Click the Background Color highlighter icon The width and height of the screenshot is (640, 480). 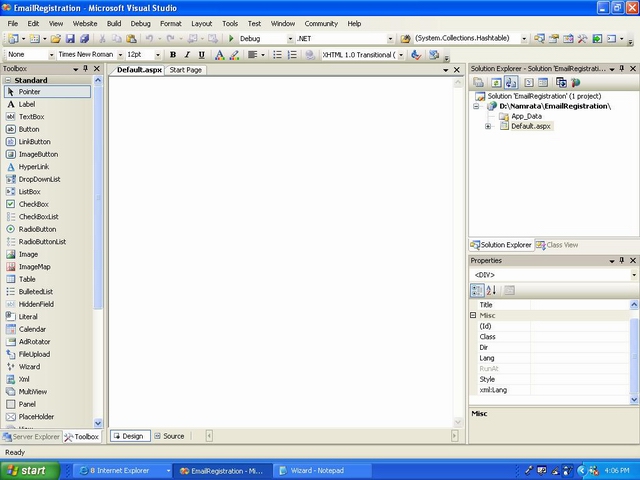click(x=234, y=55)
